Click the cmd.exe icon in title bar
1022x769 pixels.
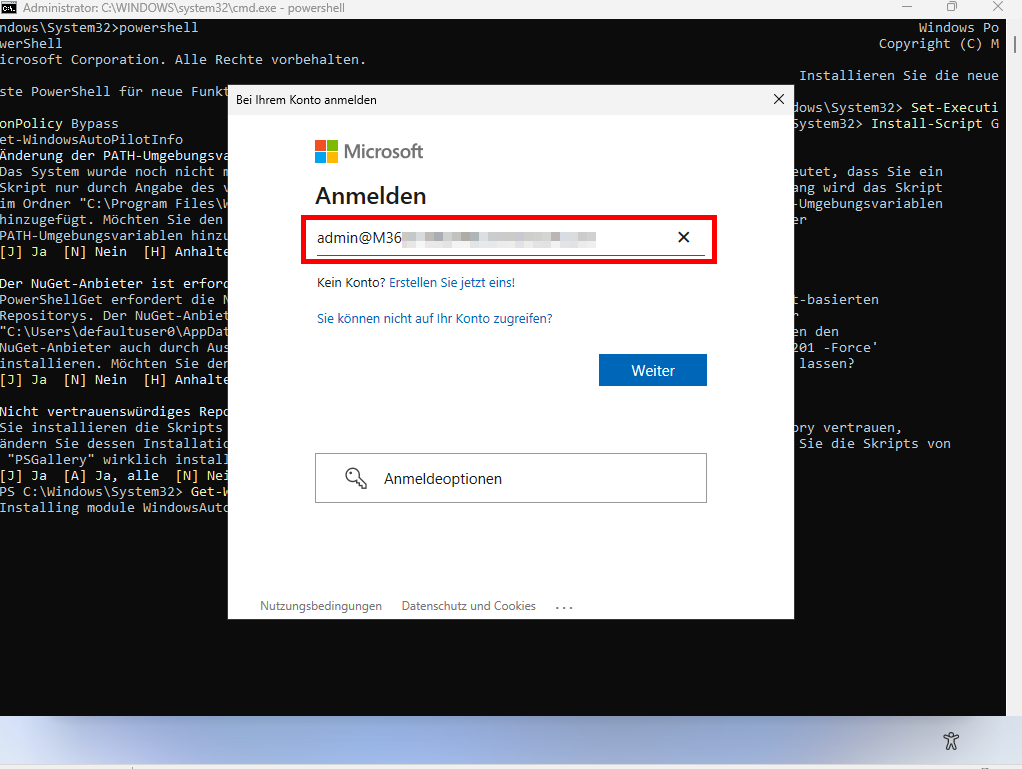point(8,8)
